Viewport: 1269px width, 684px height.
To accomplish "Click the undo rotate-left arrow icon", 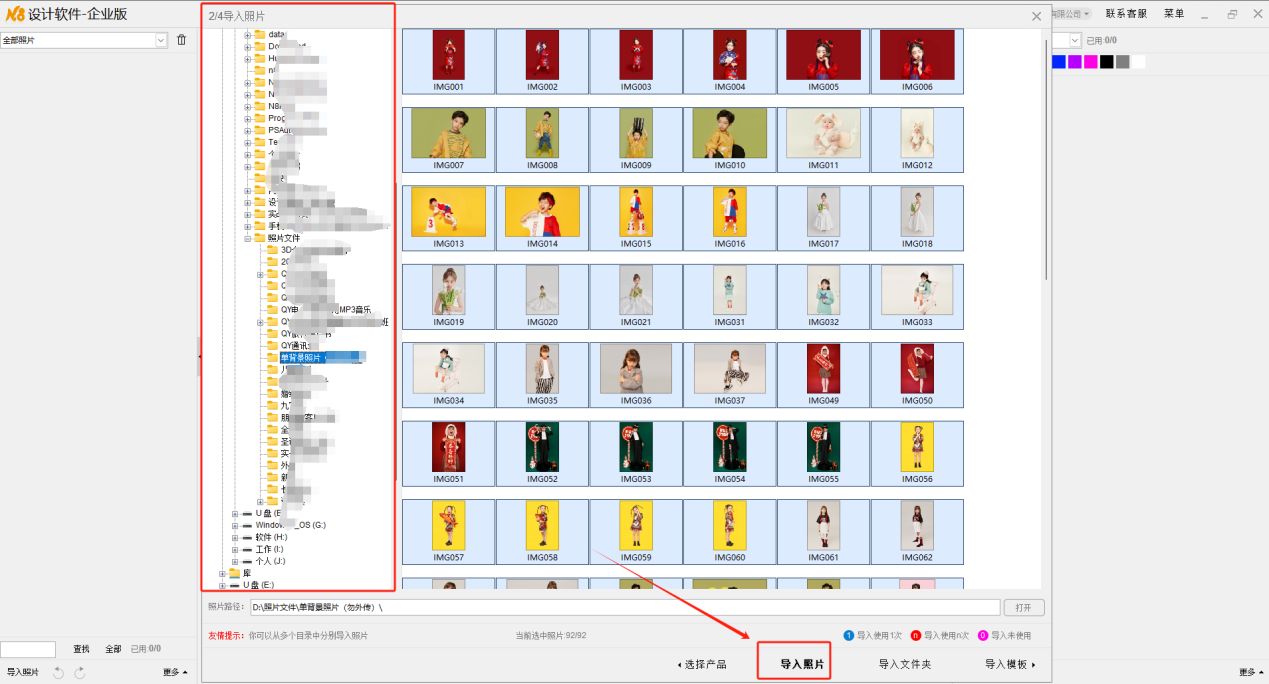I will click(58, 673).
